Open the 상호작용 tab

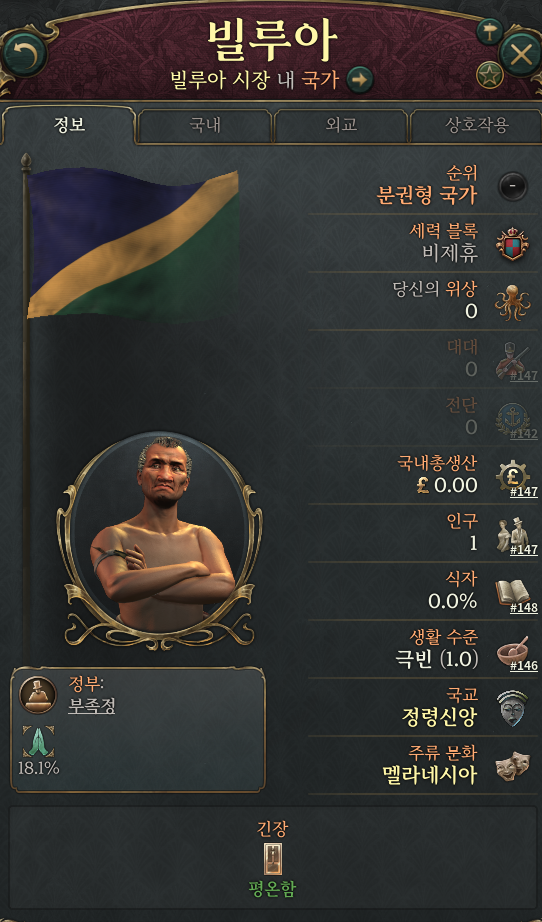coord(475,125)
